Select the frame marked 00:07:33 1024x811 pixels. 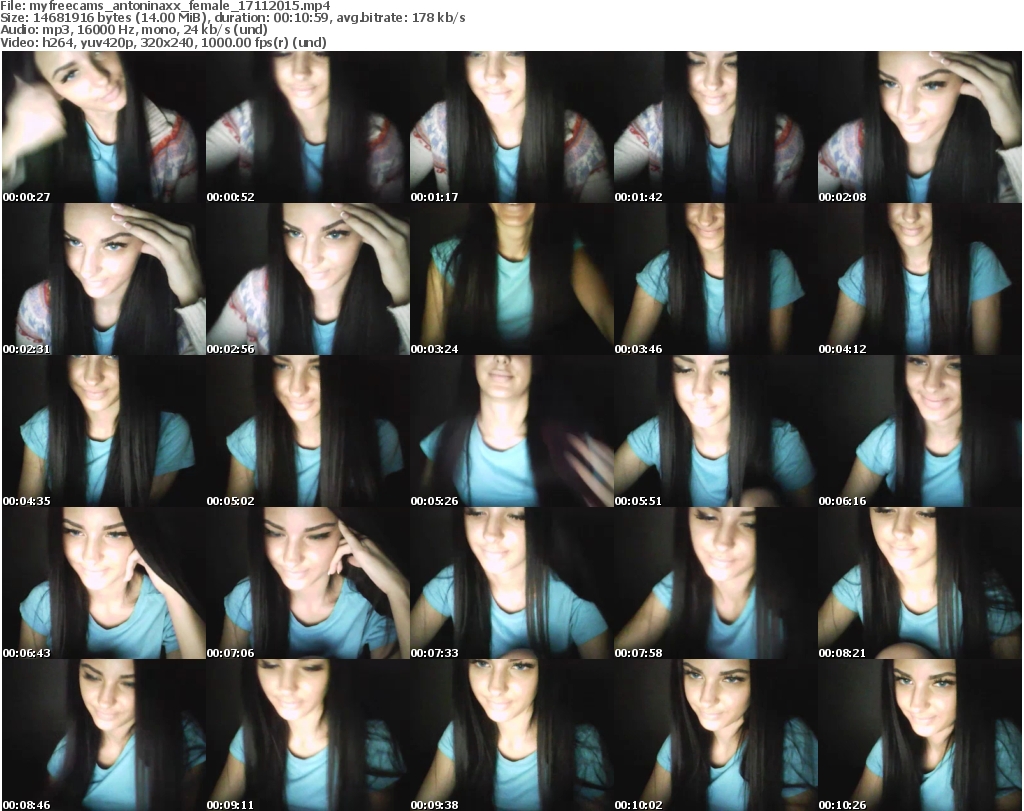pos(511,583)
